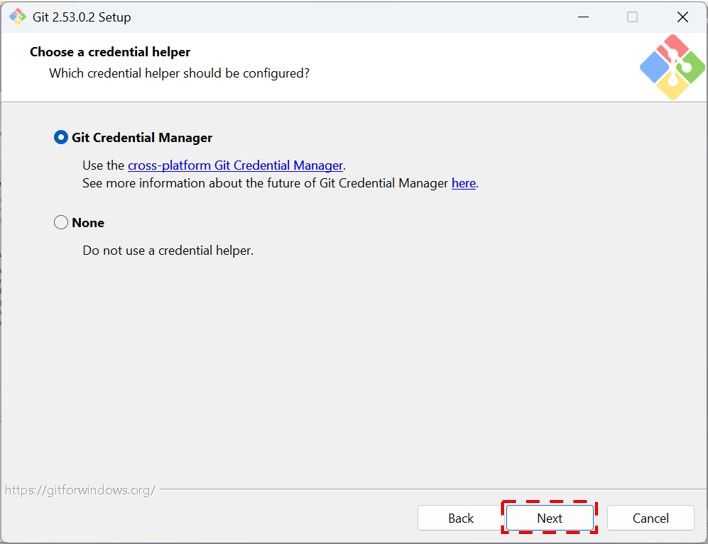Close the Git Setup installer window
The width and height of the screenshot is (708, 544).
[x=682, y=17]
